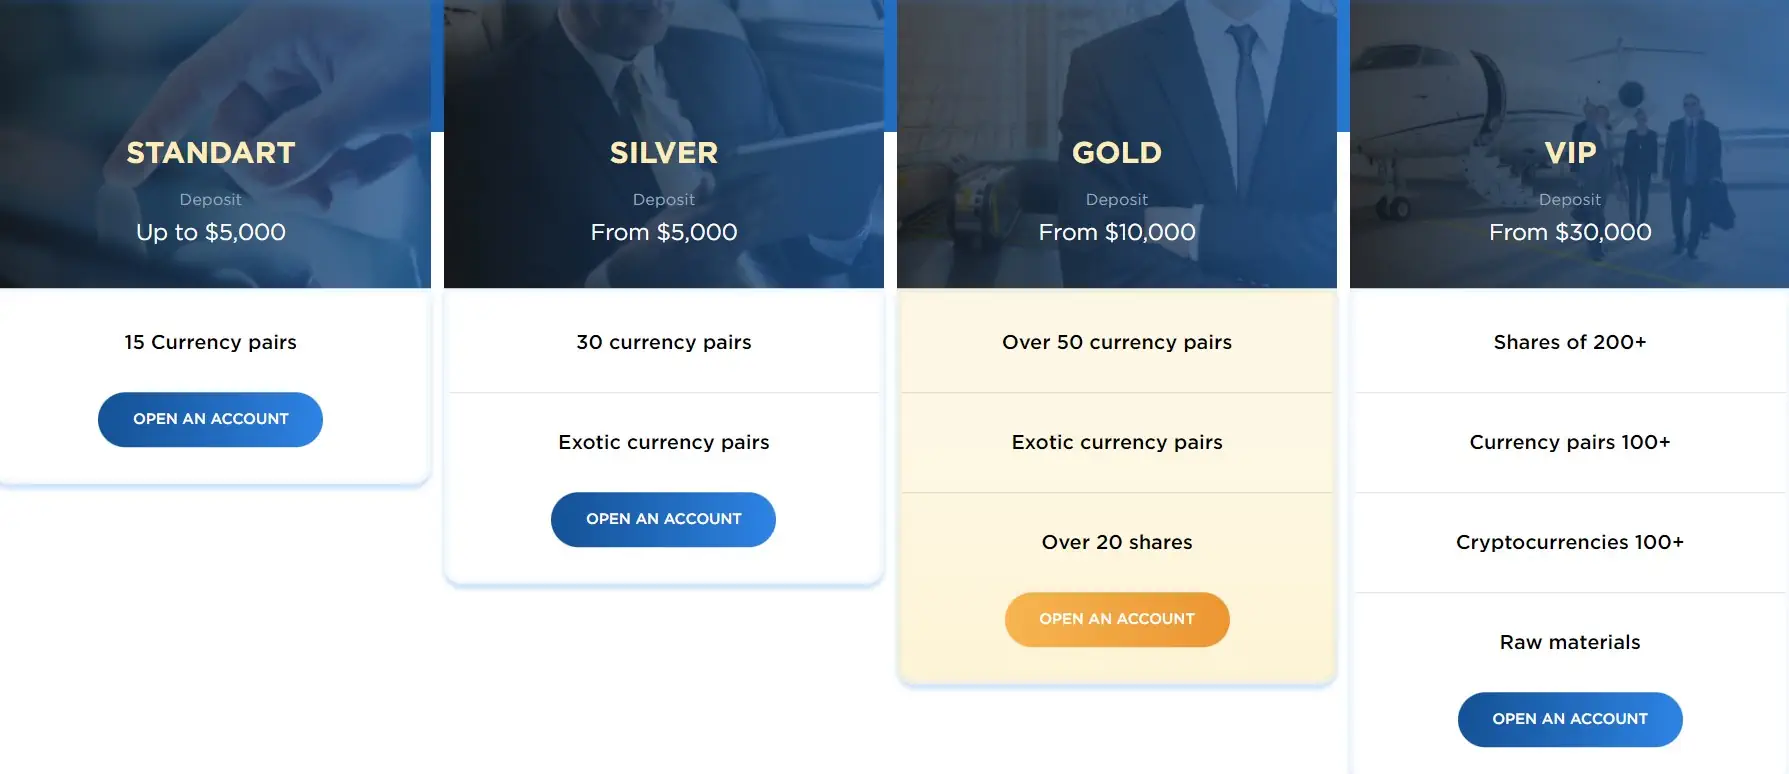Open an account under the VIP plan
1789x774 pixels.
(x=1570, y=719)
